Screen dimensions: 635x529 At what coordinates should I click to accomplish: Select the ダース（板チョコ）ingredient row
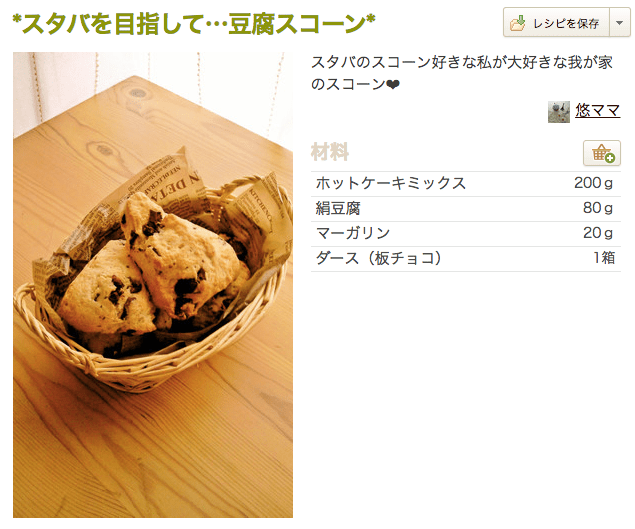[466, 258]
